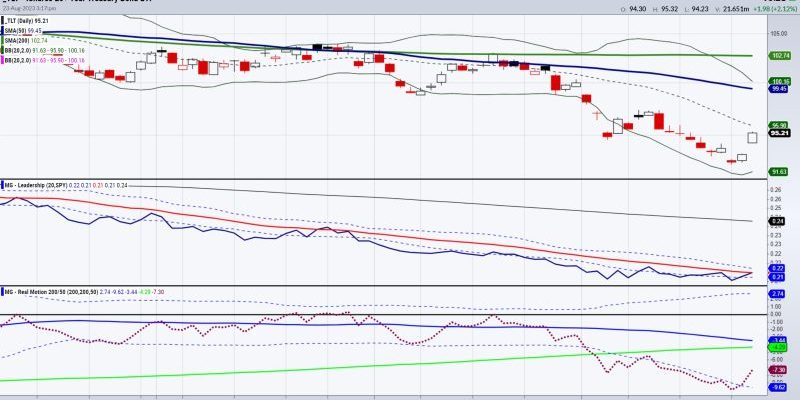The height and width of the screenshot is (400, 800).
Task: Select the SMA(200) 102.74 indicator label
Action: click(26, 40)
